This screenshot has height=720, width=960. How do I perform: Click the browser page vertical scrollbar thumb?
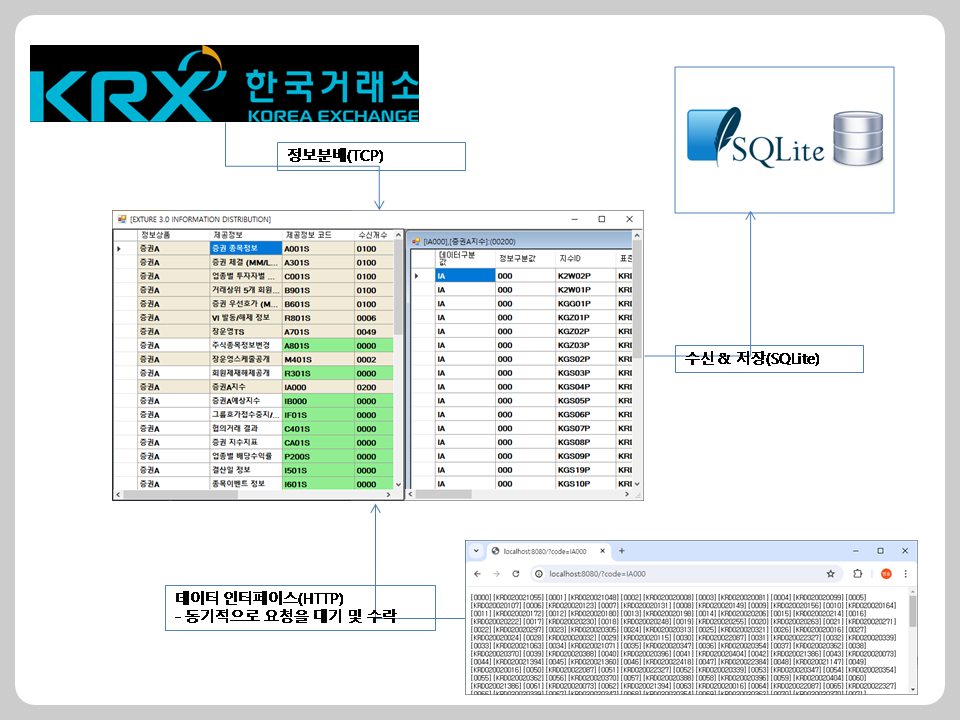click(x=912, y=611)
